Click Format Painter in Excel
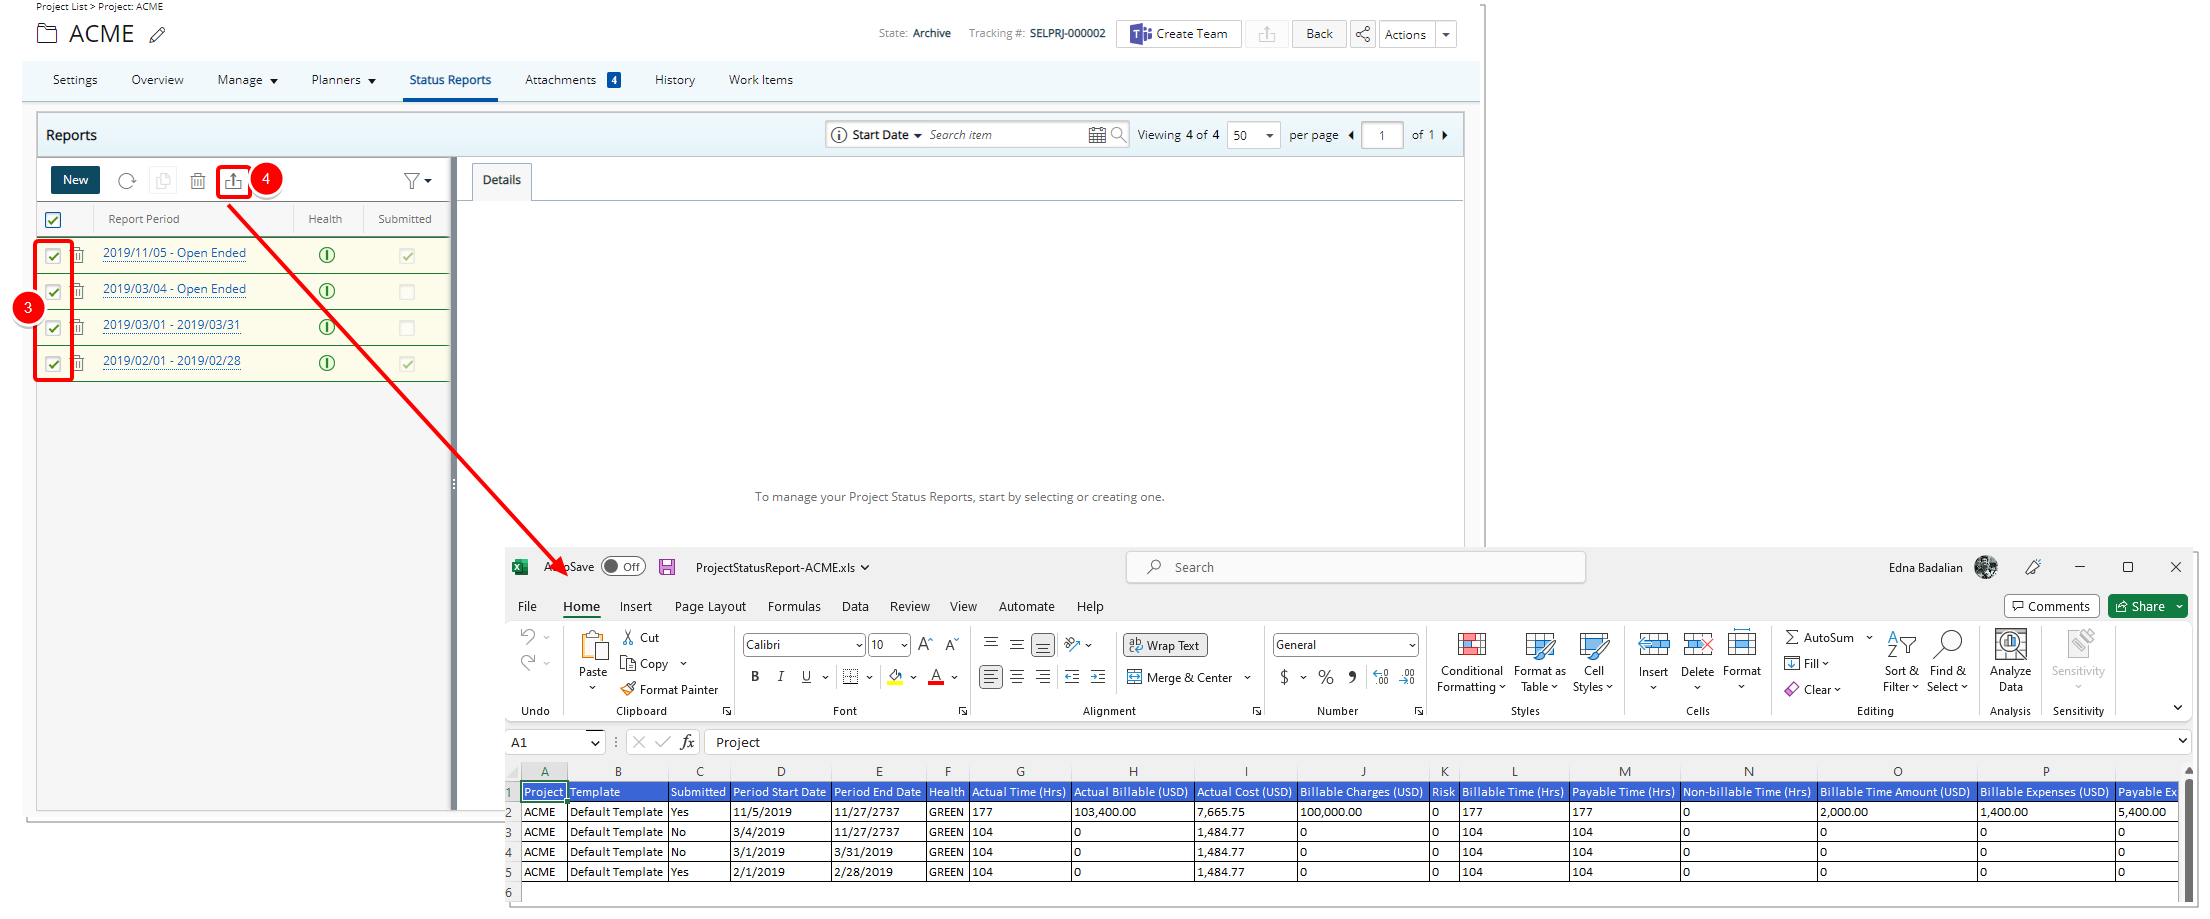Screen dimensions: 2210x919 pos(669,689)
